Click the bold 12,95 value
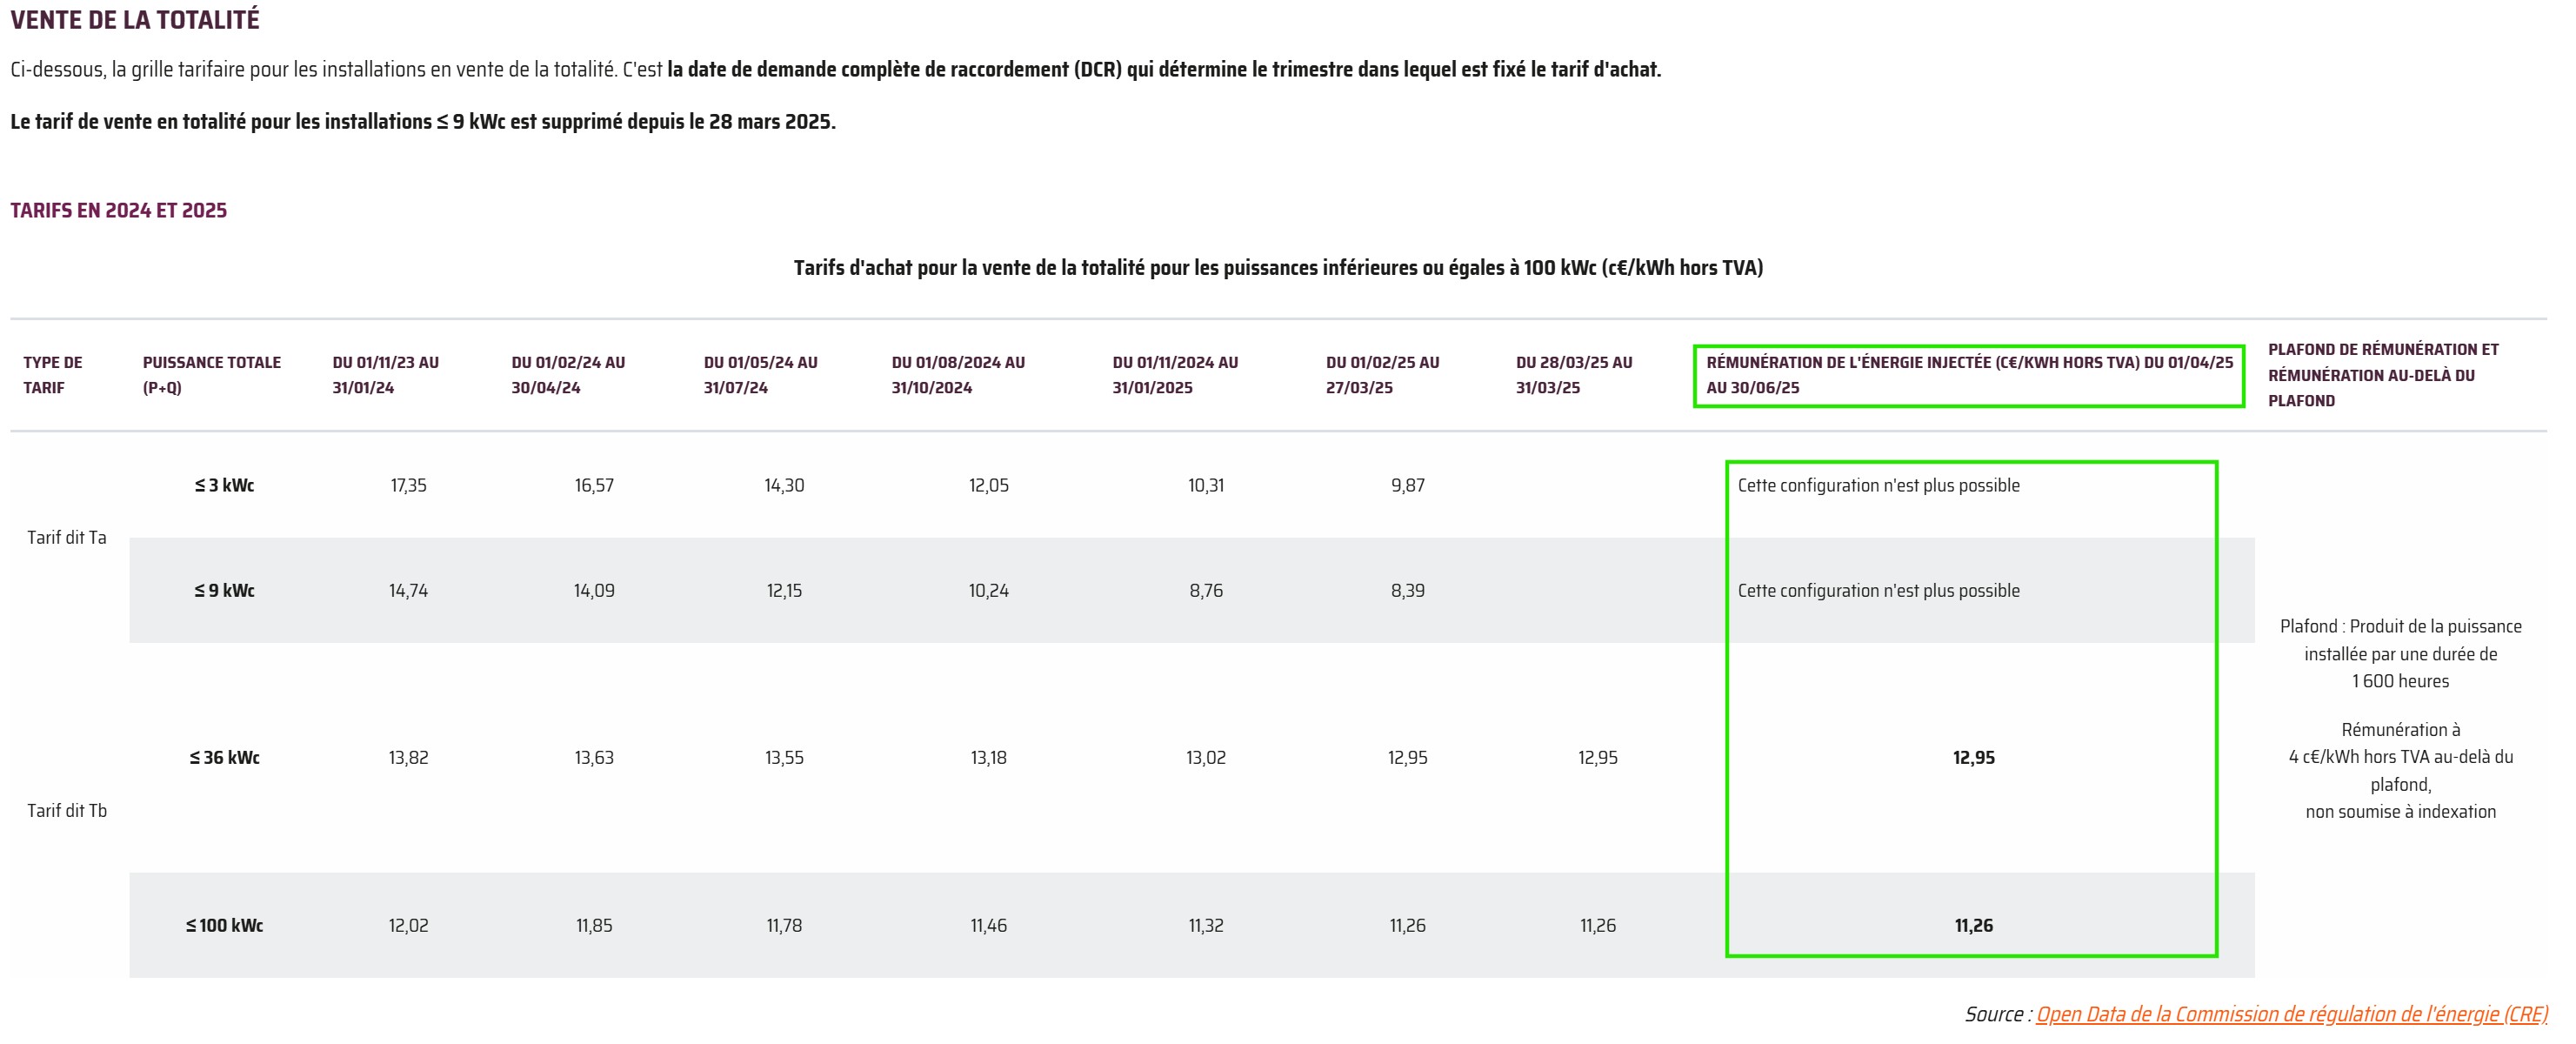2576x1044 pixels. click(1974, 758)
